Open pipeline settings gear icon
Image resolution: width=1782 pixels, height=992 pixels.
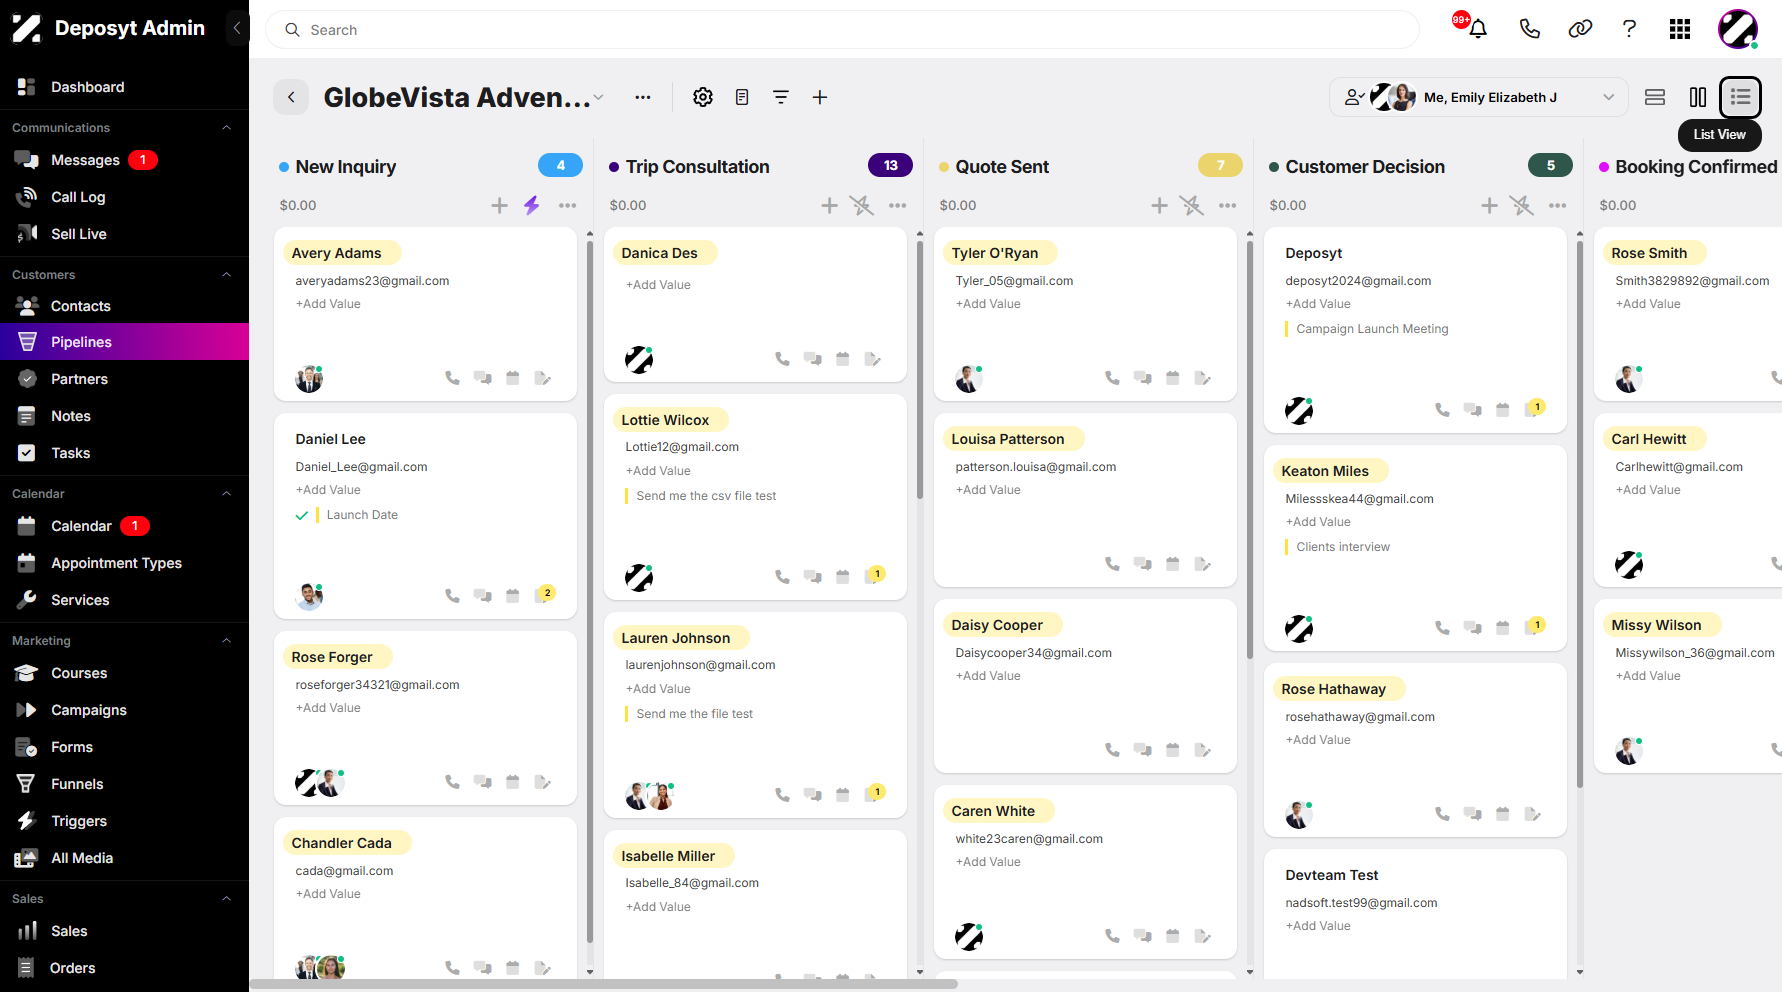pyautogui.click(x=703, y=97)
